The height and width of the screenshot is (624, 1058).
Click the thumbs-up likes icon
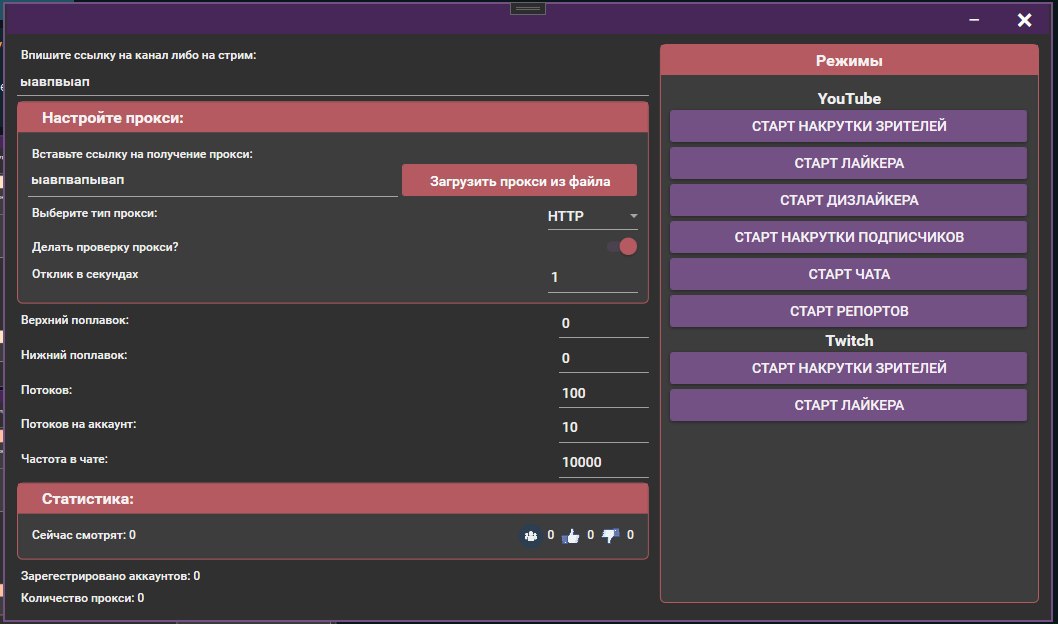571,536
